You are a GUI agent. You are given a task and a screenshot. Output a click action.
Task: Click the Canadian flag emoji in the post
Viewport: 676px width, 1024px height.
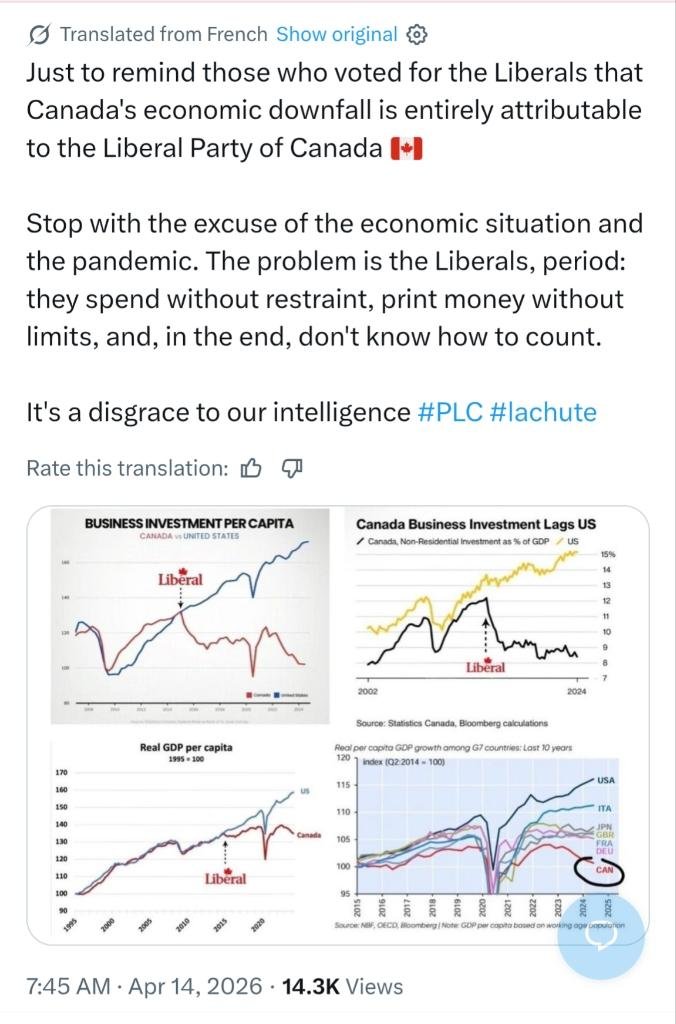tap(407, 149)
